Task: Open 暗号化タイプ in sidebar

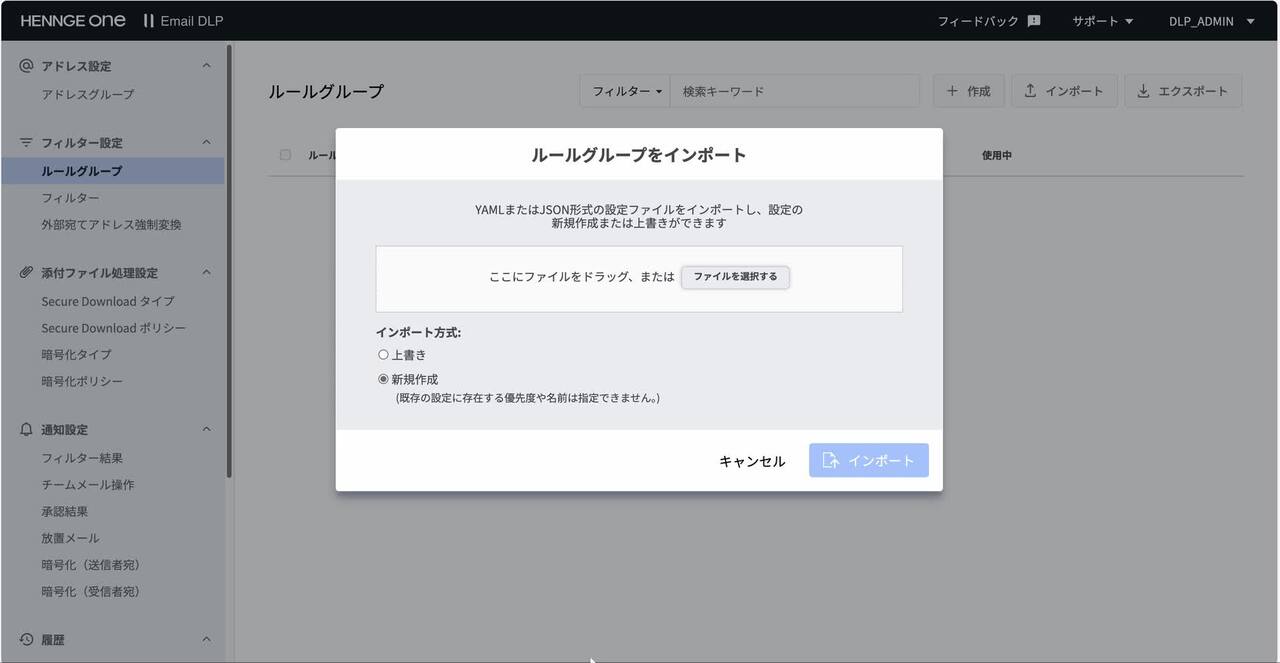Action: [x=76, y=355]
